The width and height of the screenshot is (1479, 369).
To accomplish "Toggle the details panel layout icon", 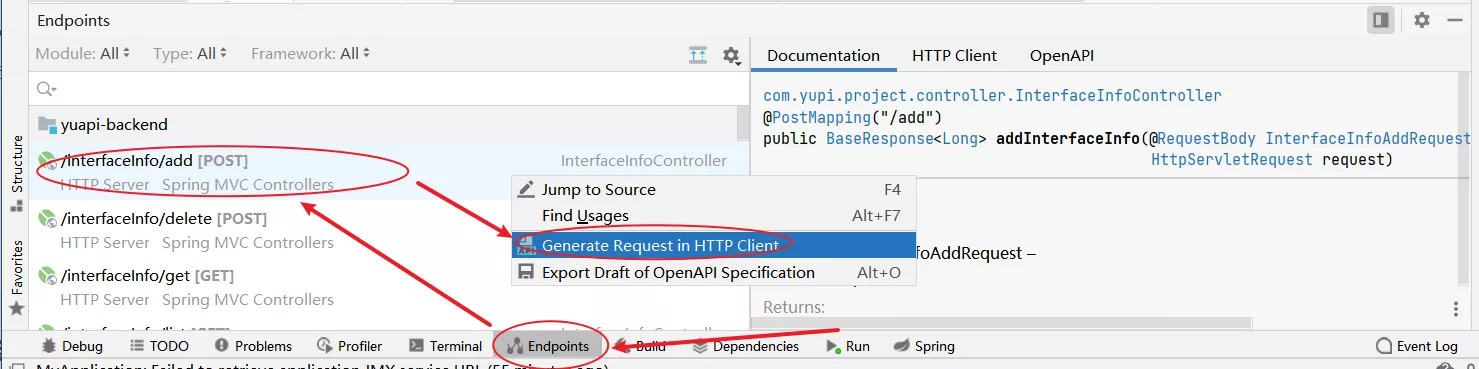I will tap(1381, 20).
